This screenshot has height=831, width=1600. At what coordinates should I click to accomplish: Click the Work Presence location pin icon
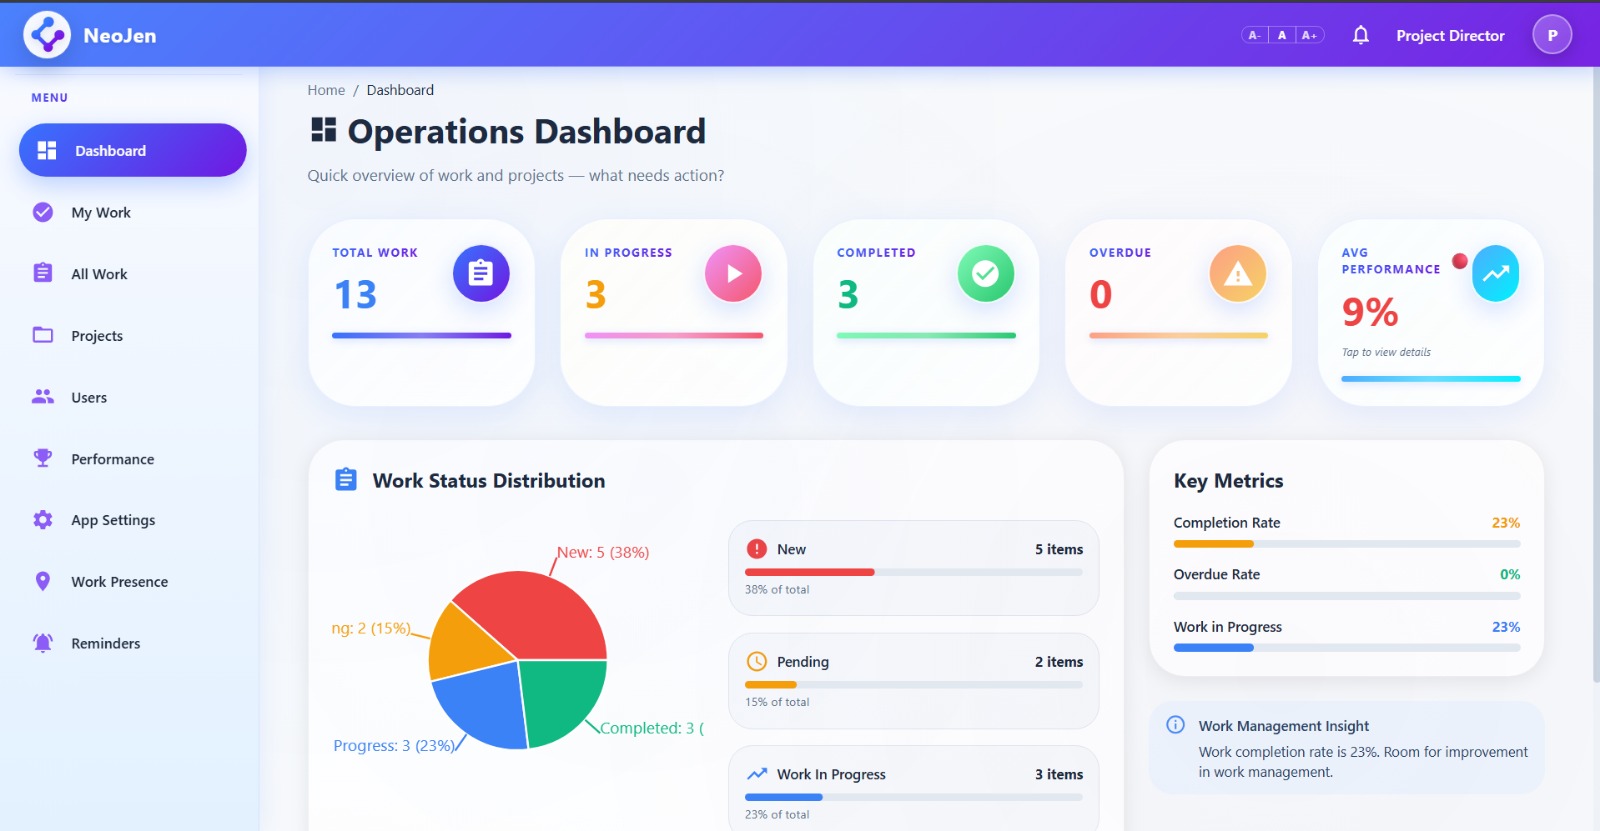point(43,581)
